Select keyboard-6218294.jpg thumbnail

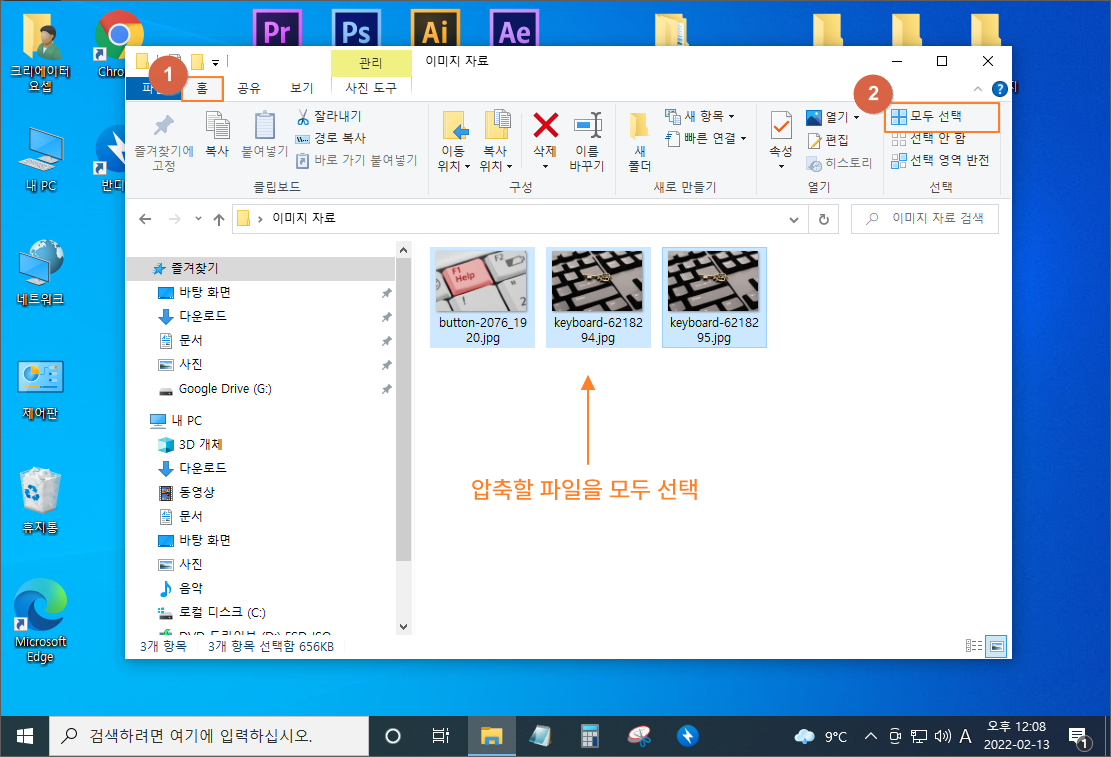coord(598,297)
